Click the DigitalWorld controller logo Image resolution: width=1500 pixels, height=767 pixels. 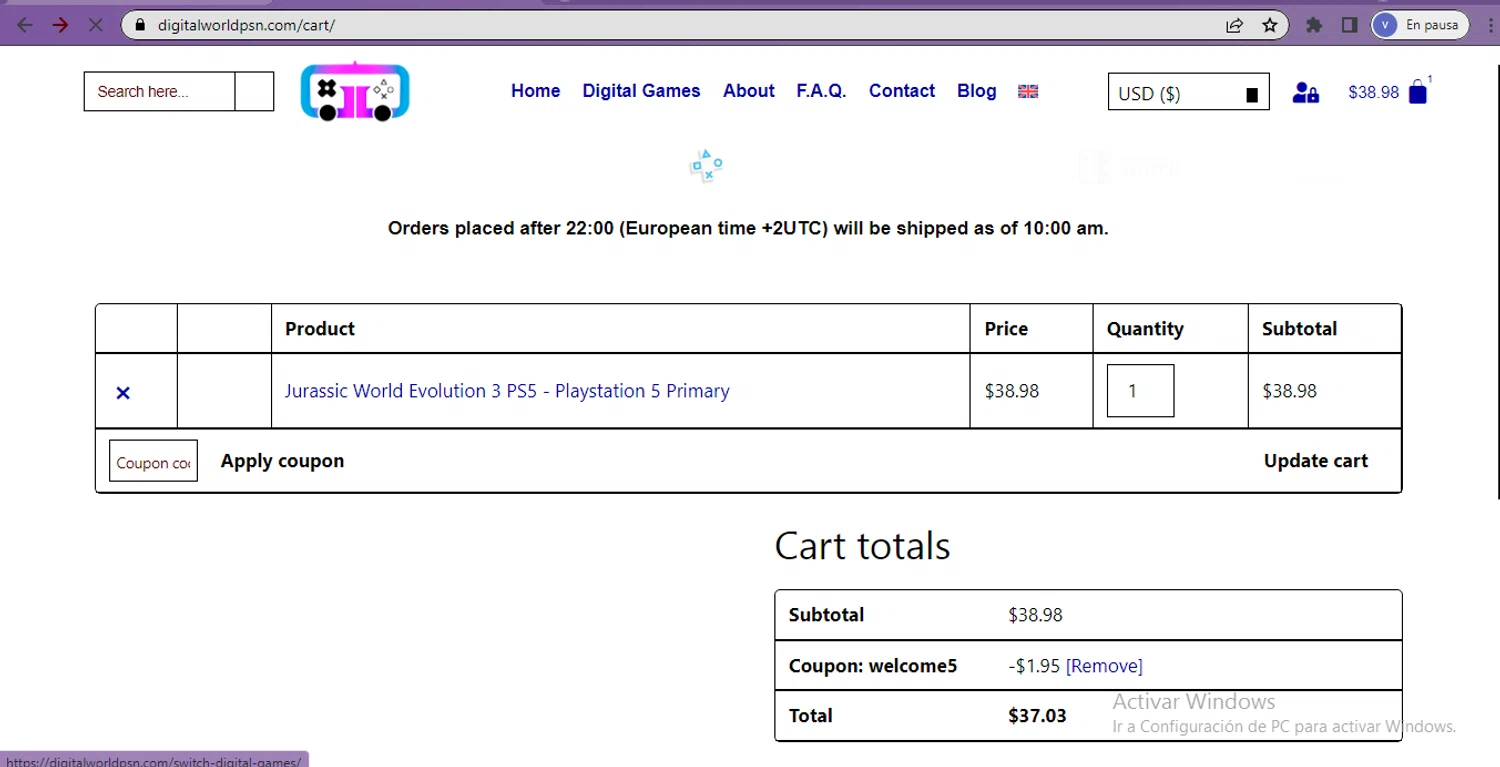point(355,91)
